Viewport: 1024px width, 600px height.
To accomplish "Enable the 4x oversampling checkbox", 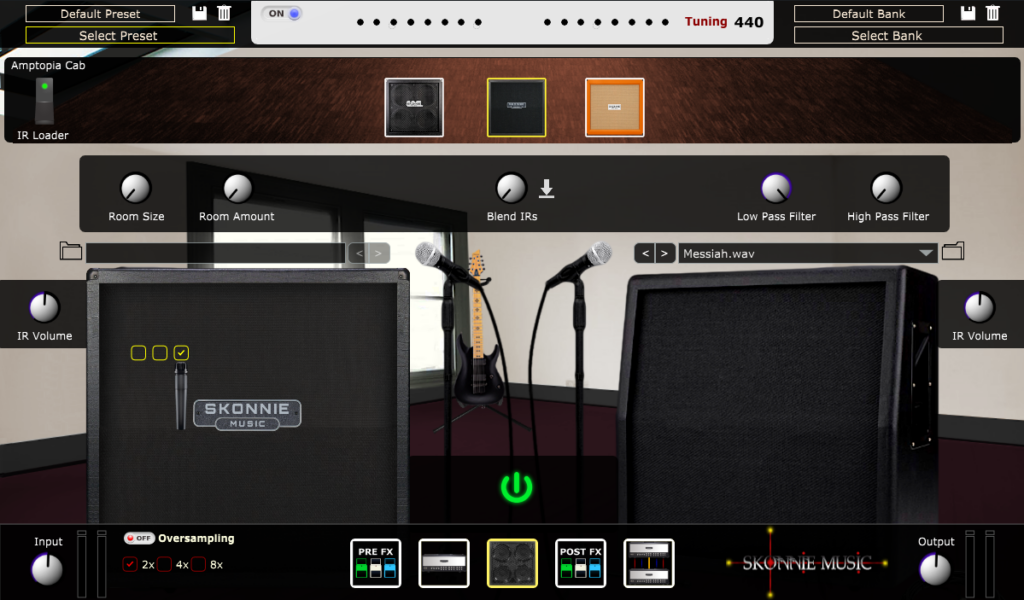I will tap(164, 564).
